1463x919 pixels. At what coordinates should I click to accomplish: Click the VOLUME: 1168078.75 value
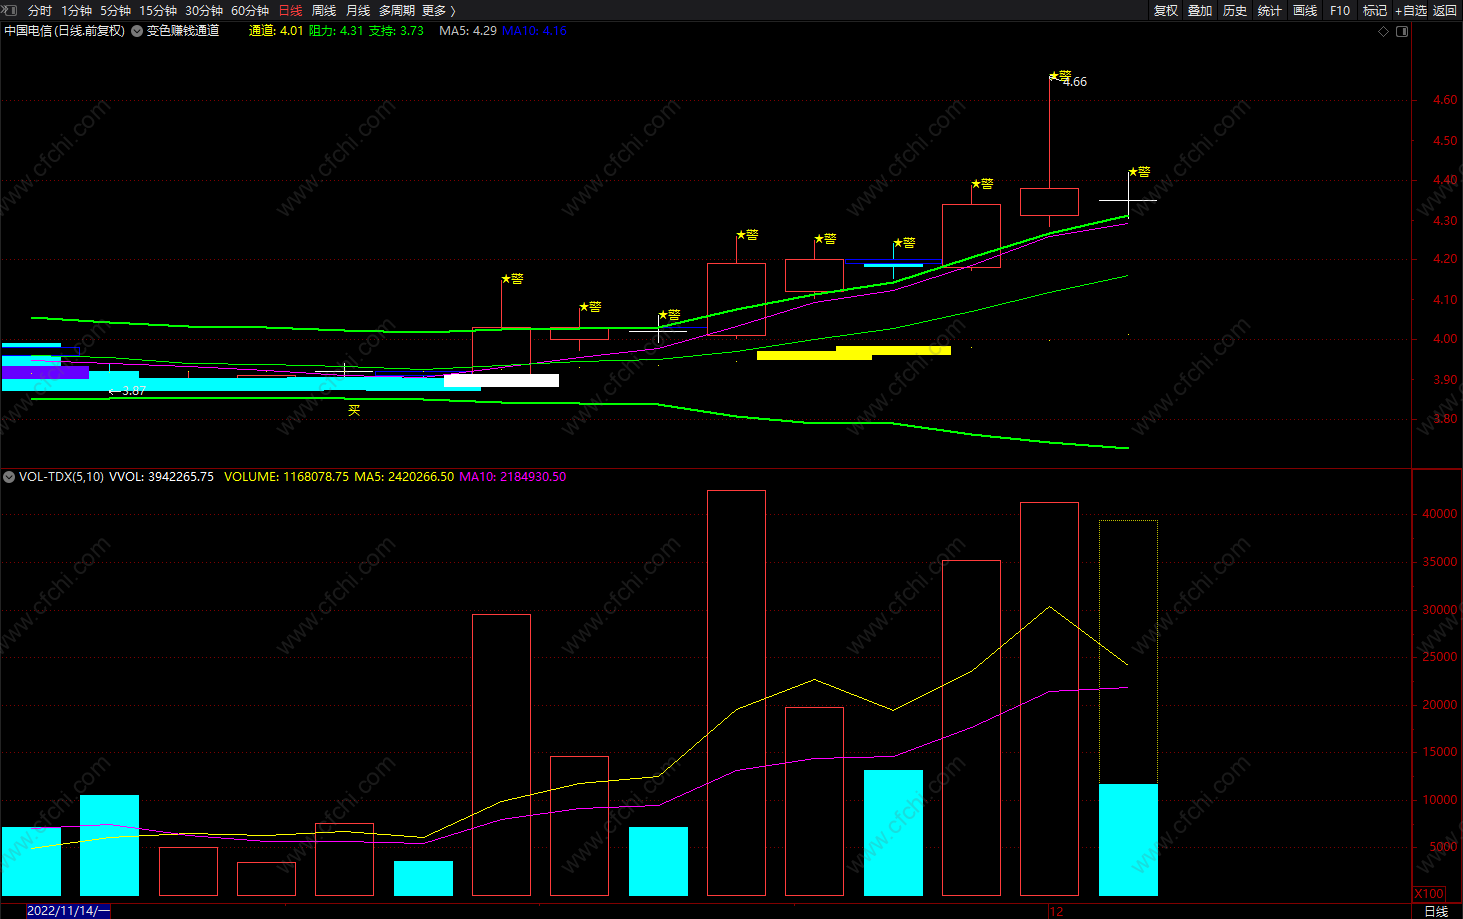(286, 477)
